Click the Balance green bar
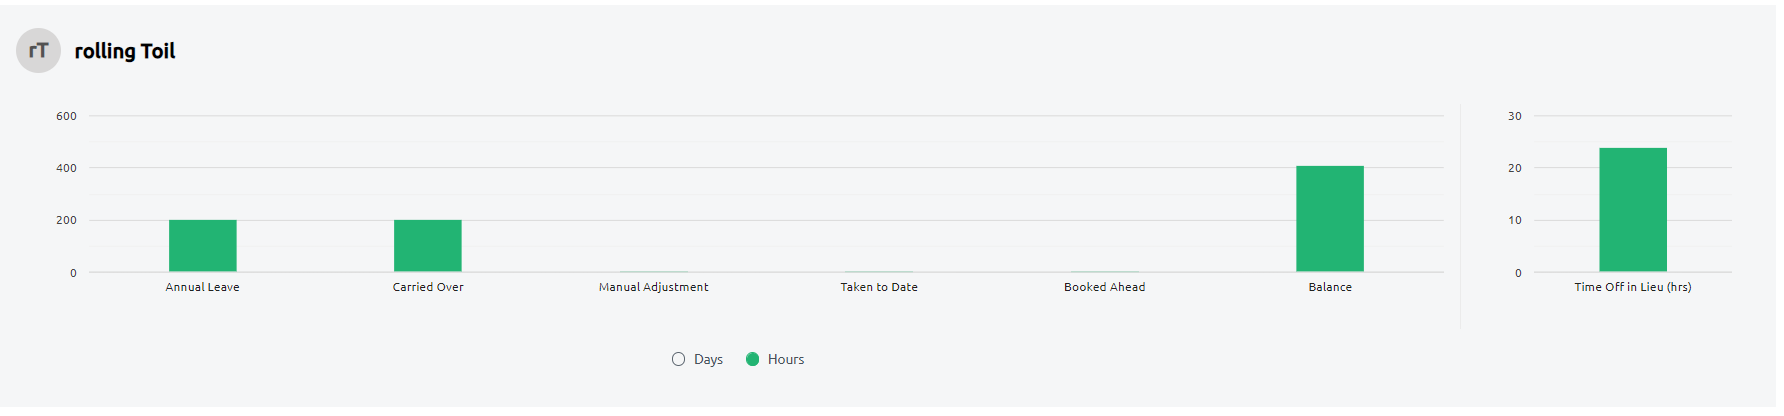Viewport: 1784px width, 416px height. click(x=1330, y=219)
